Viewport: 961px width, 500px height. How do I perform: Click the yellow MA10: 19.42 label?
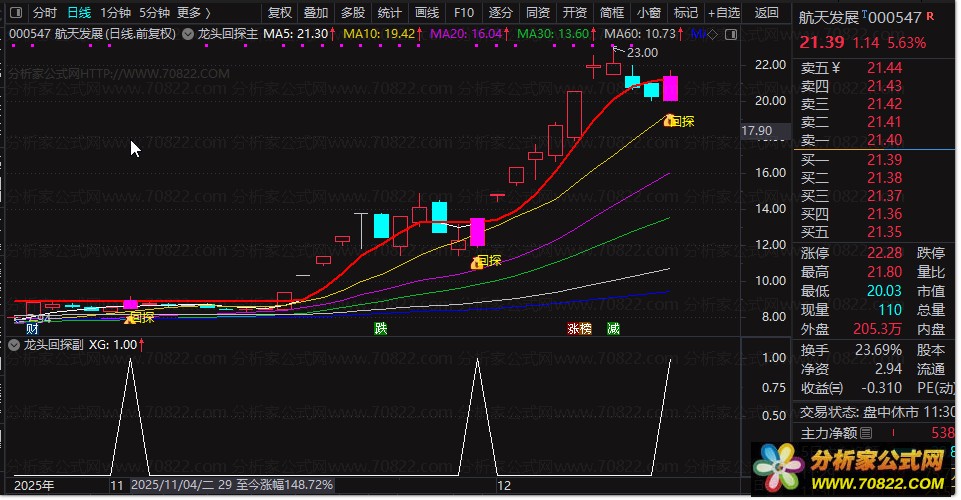379,34
